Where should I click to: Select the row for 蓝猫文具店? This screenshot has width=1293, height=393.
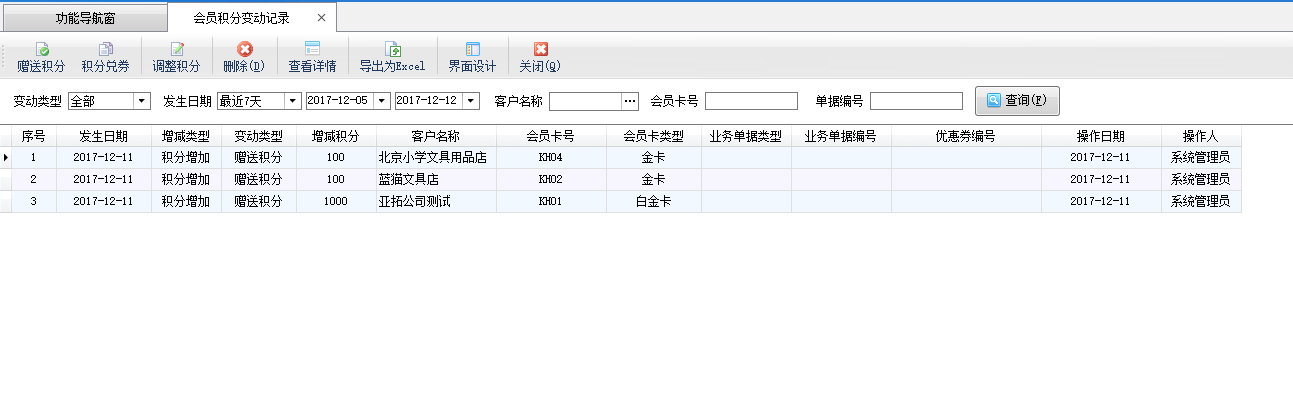(620, 180)
